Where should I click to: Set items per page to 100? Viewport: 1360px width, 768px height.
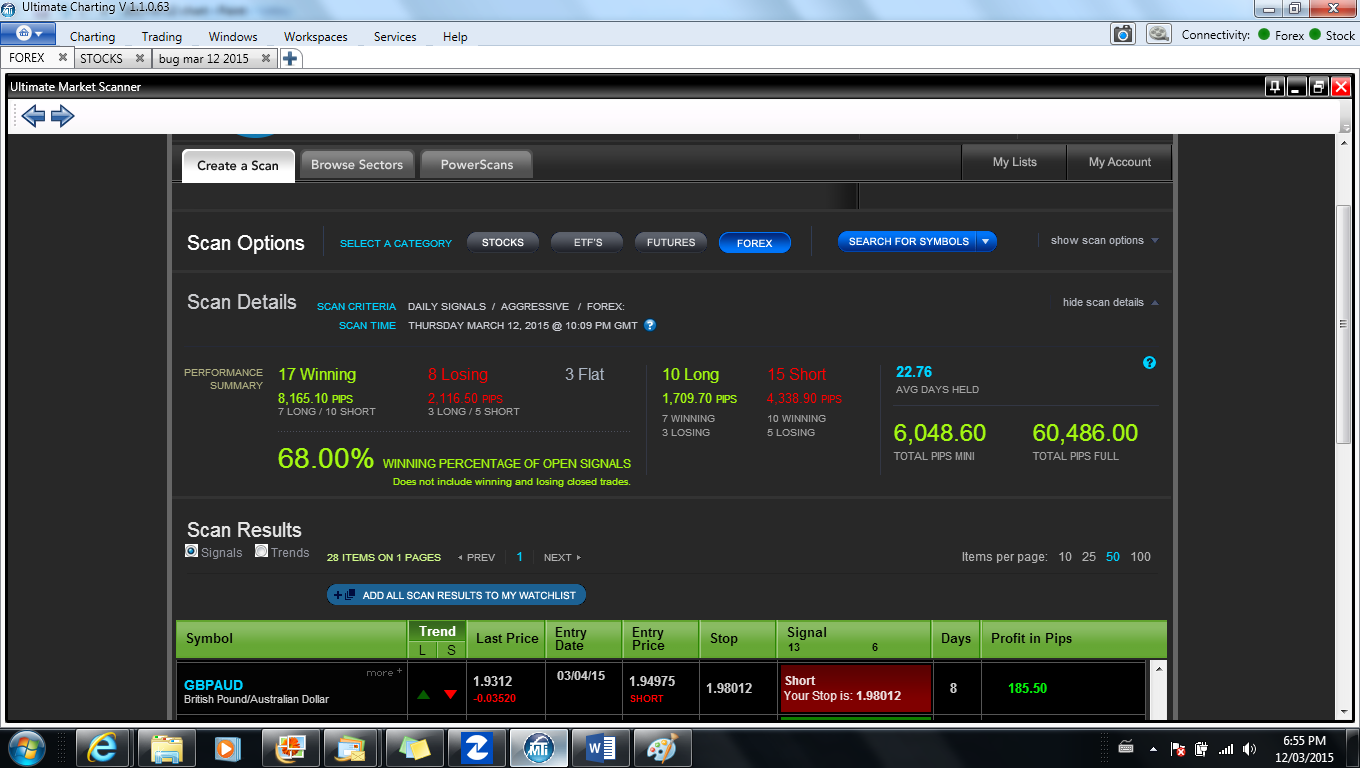[1140, 557]
